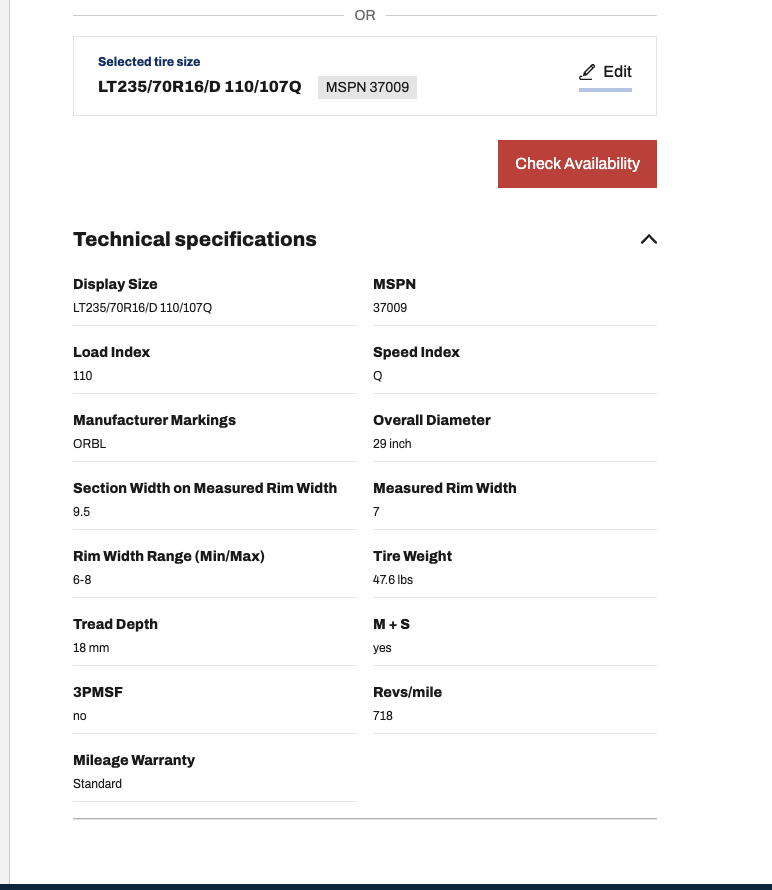Click the Revs/mile value 718

tap(383, 716)
